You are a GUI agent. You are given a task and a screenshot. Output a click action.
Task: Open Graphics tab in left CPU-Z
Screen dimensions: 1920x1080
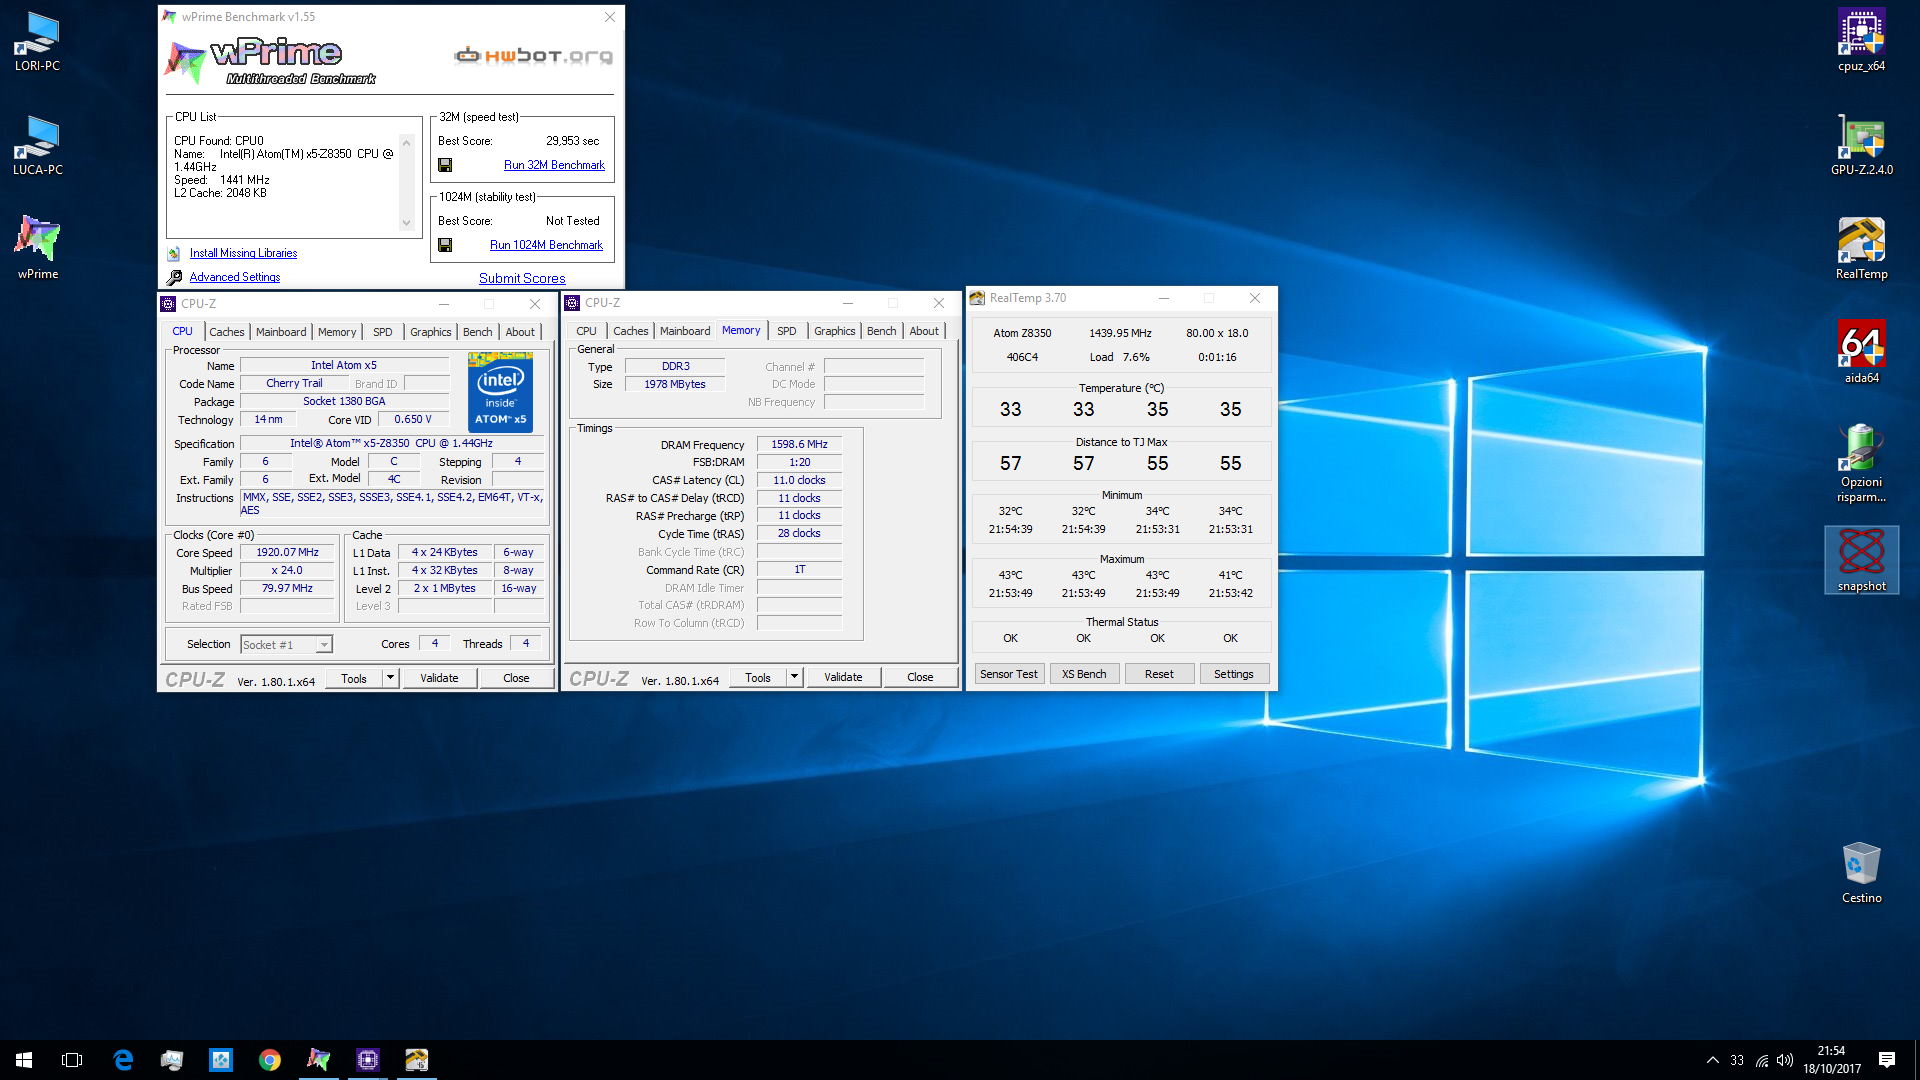point(431,332)
